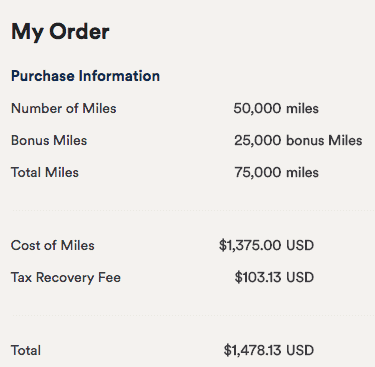This screenshot has height=367, width=375.
Task: Click the Tax Recovery Fee label
Action: [66, 278]
